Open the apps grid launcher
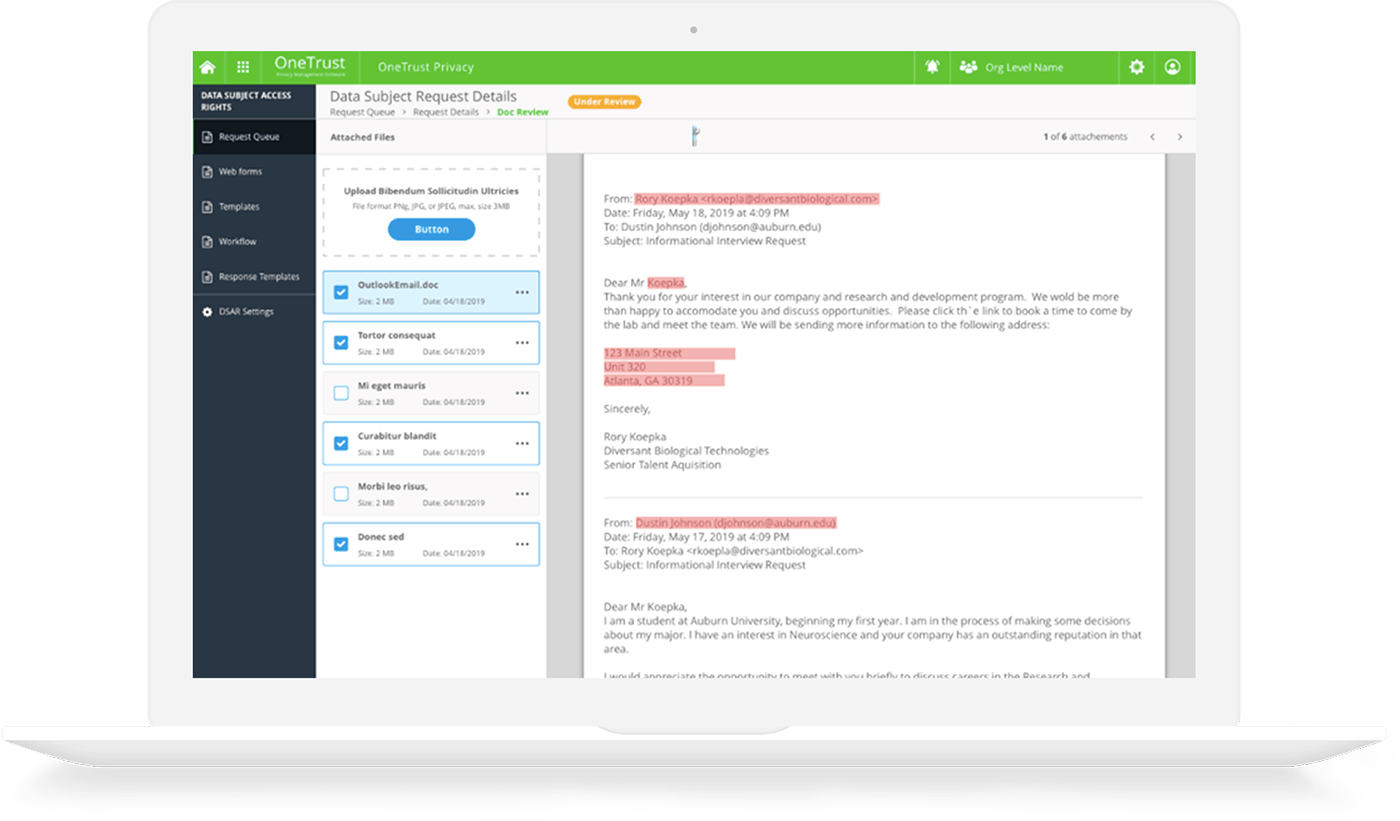Screen dimensions: 1400x821 [x=243, y=68]
